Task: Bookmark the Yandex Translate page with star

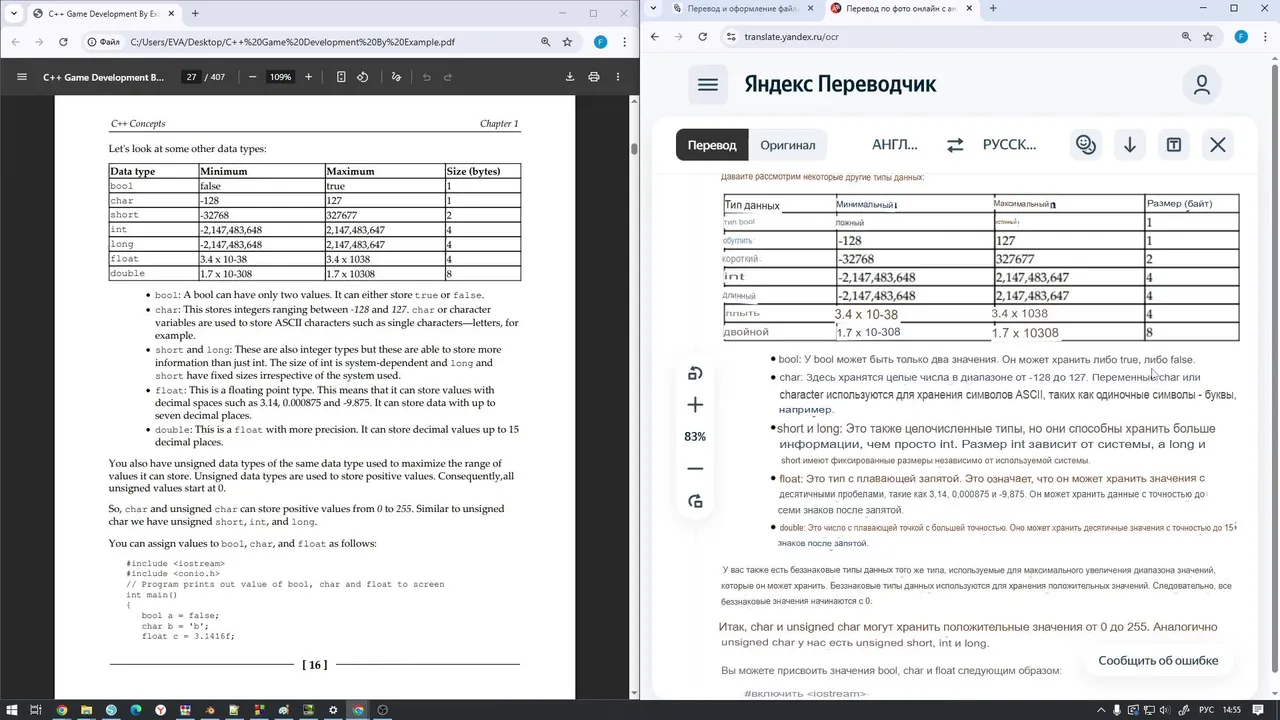Action: pos(1208,36)
